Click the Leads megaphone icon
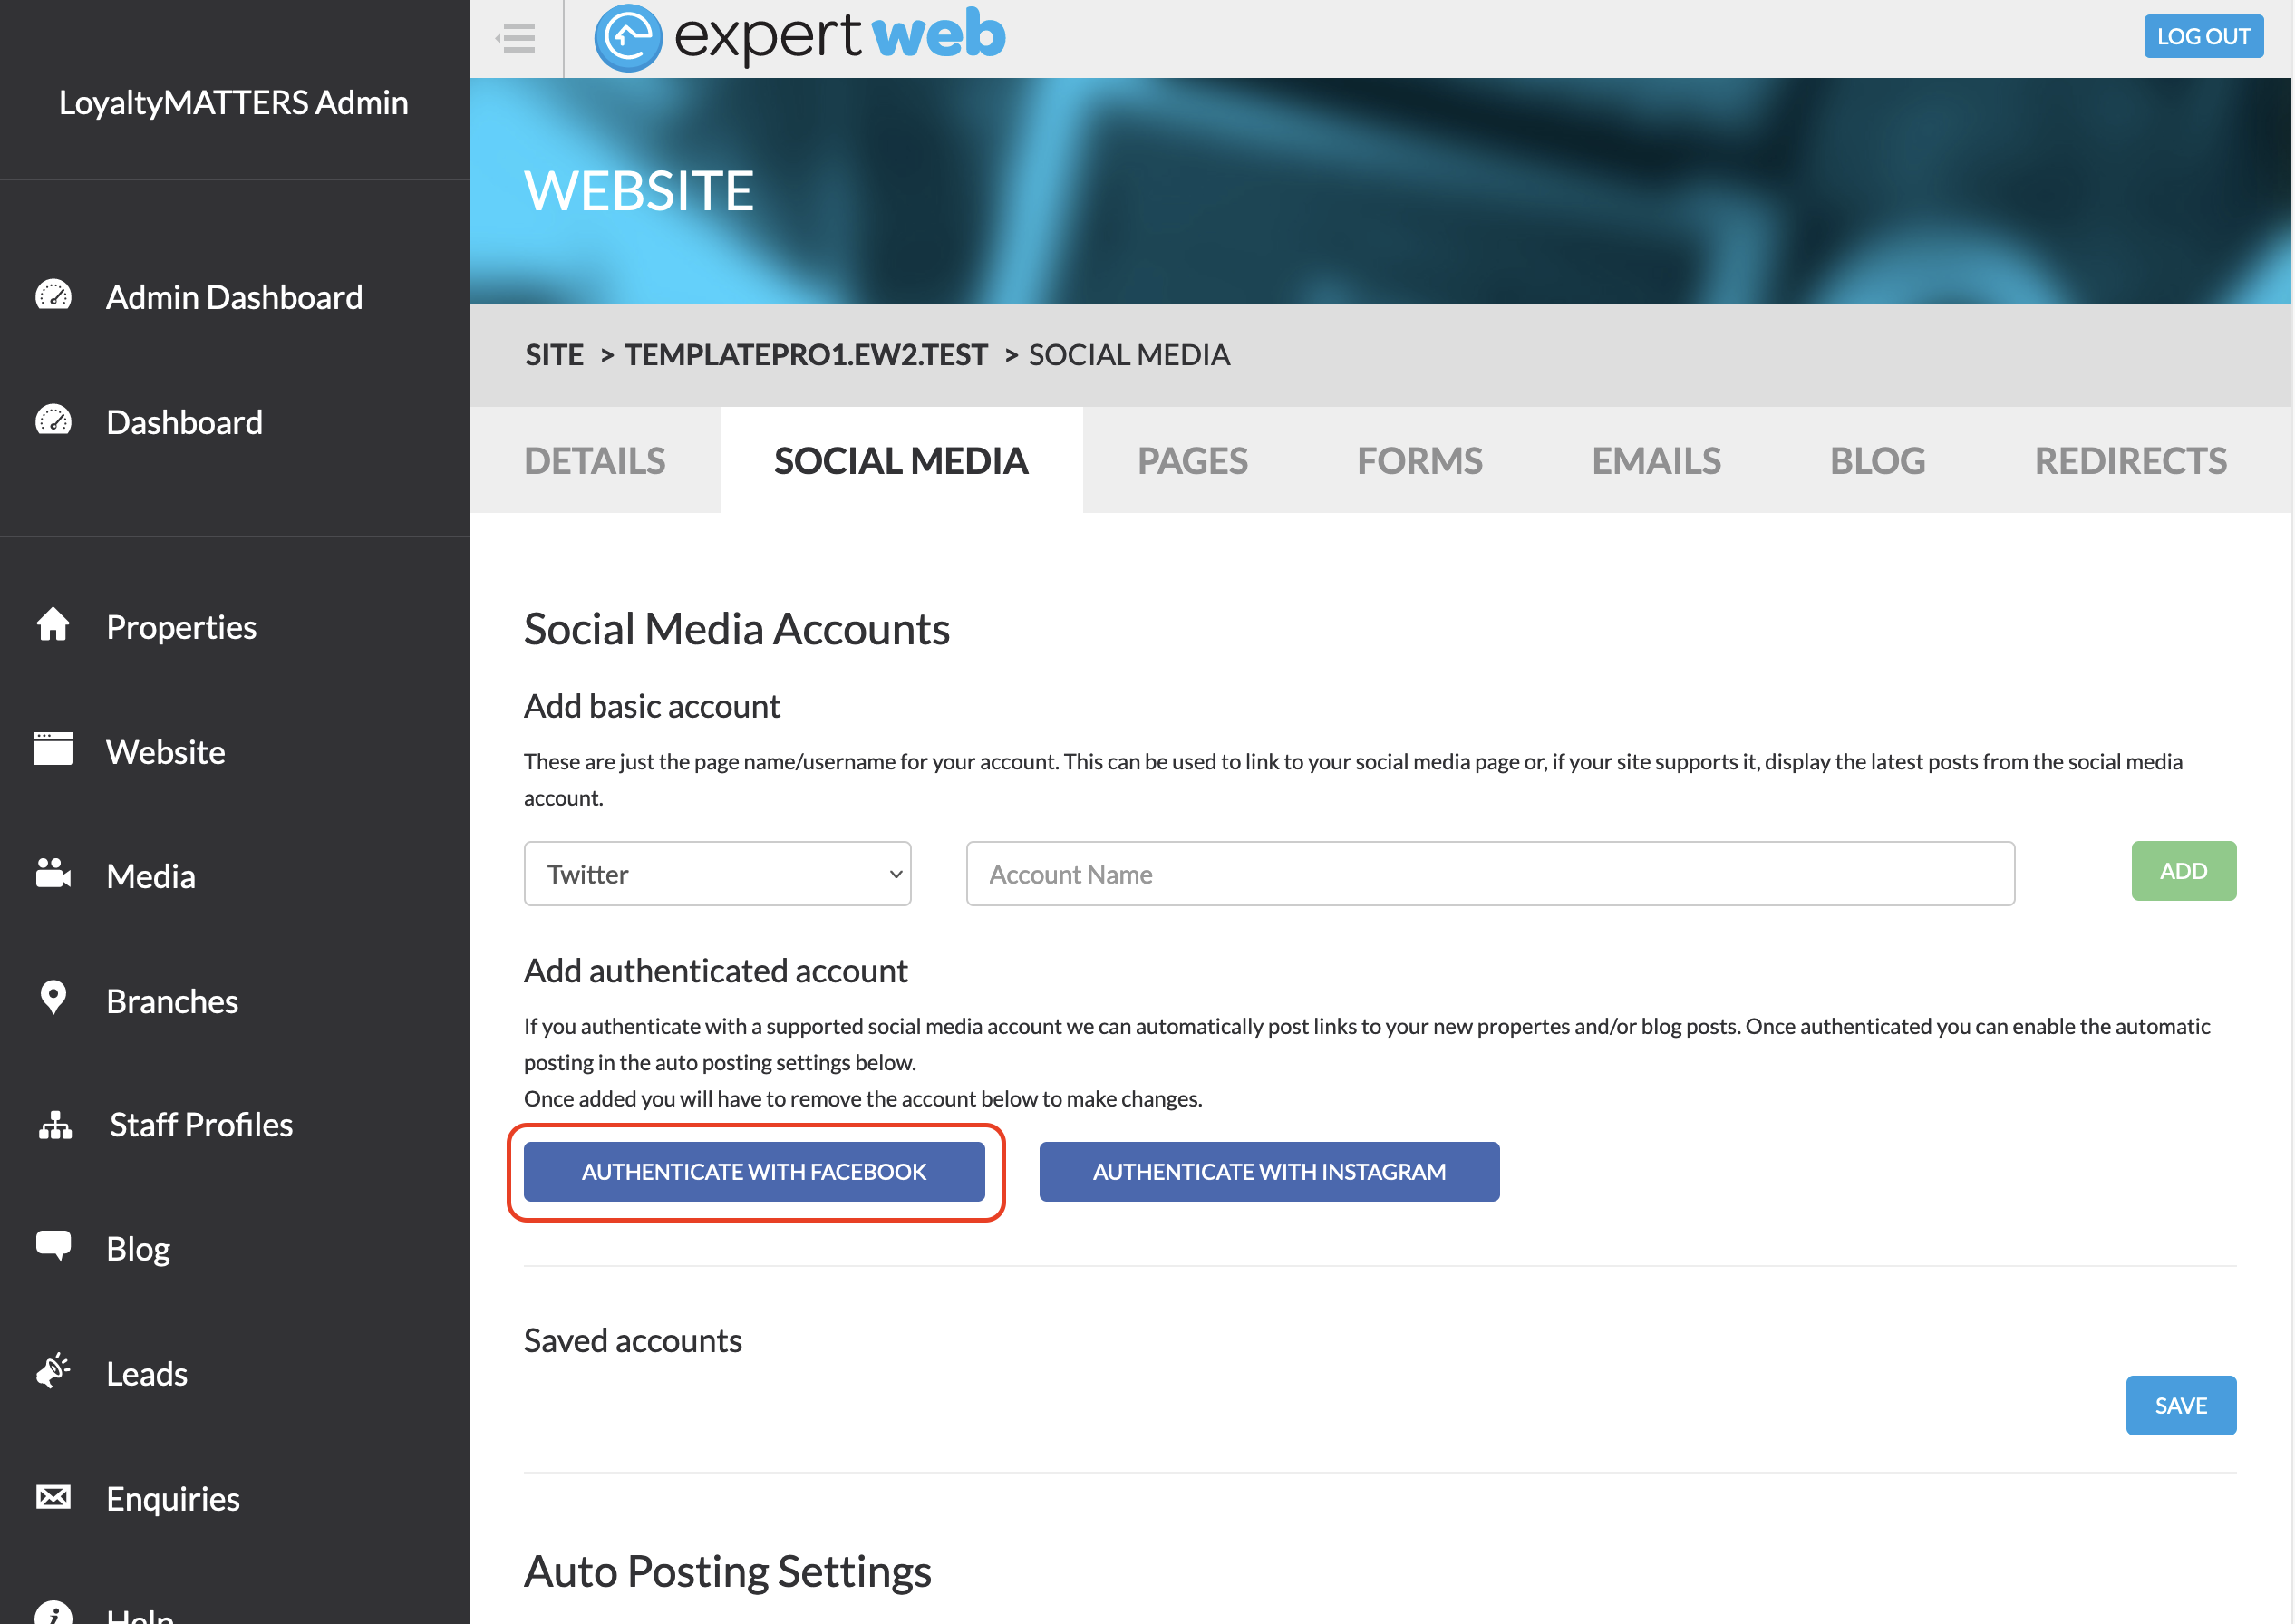Viewport: 2295px width, 1624px height. coord(53,1372)
